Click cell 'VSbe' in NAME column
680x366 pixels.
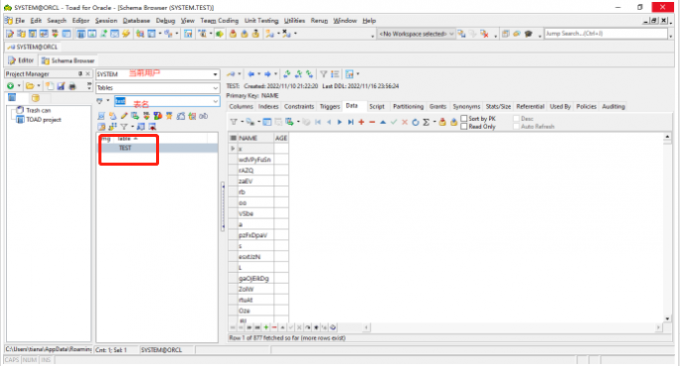tap(255, 213)
